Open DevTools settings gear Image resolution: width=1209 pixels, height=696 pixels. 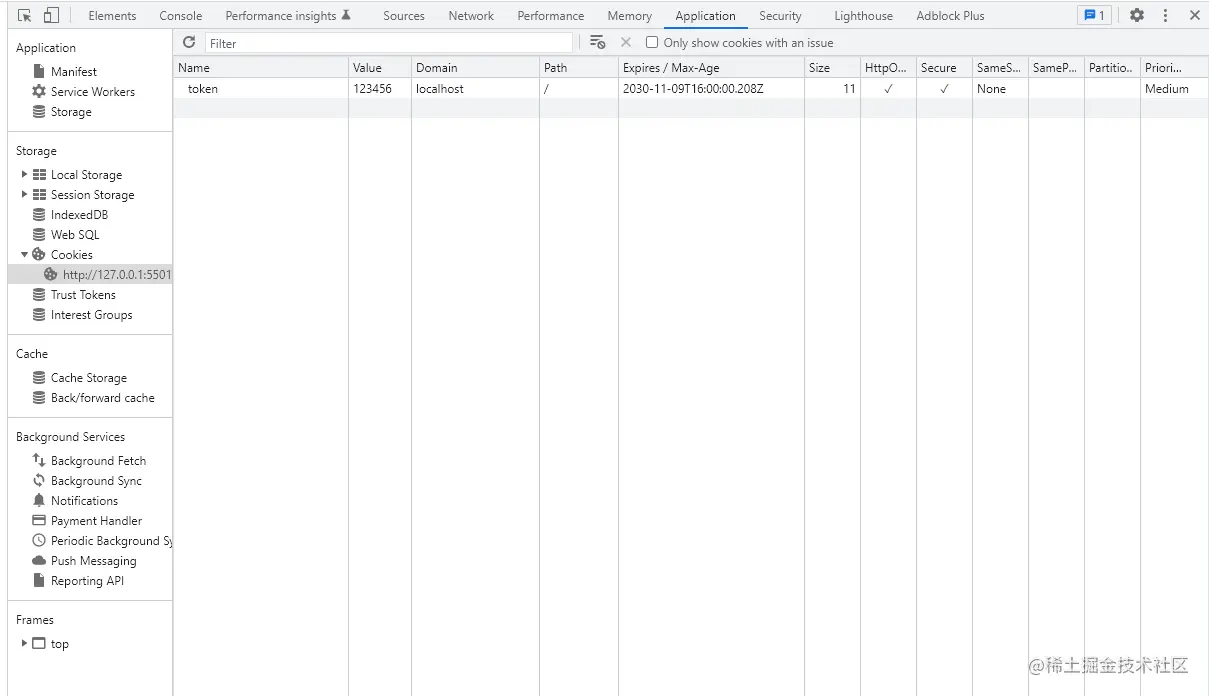coord(1137,15)
